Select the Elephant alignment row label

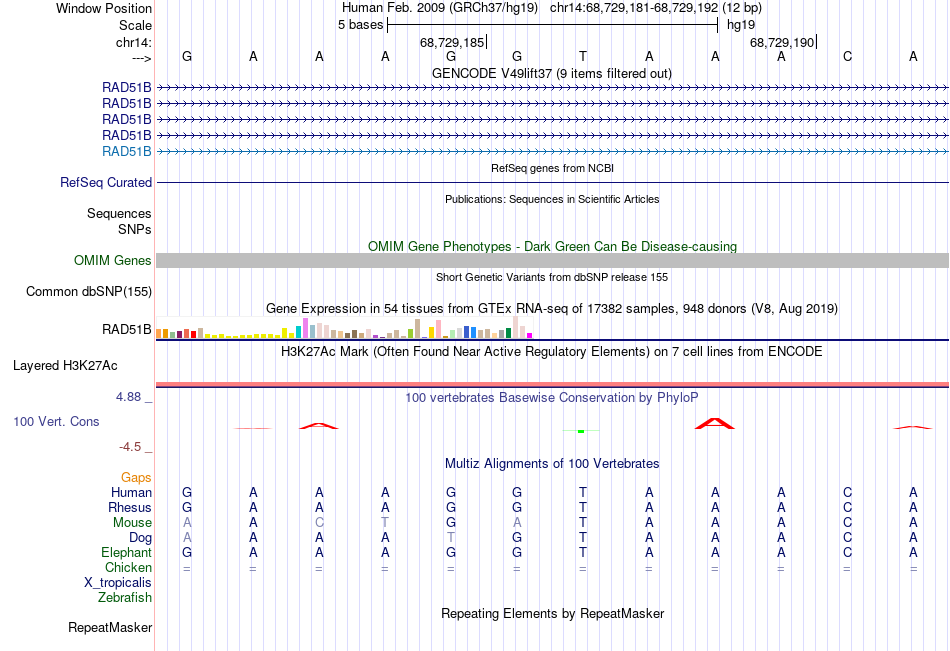tap(127, 552)
